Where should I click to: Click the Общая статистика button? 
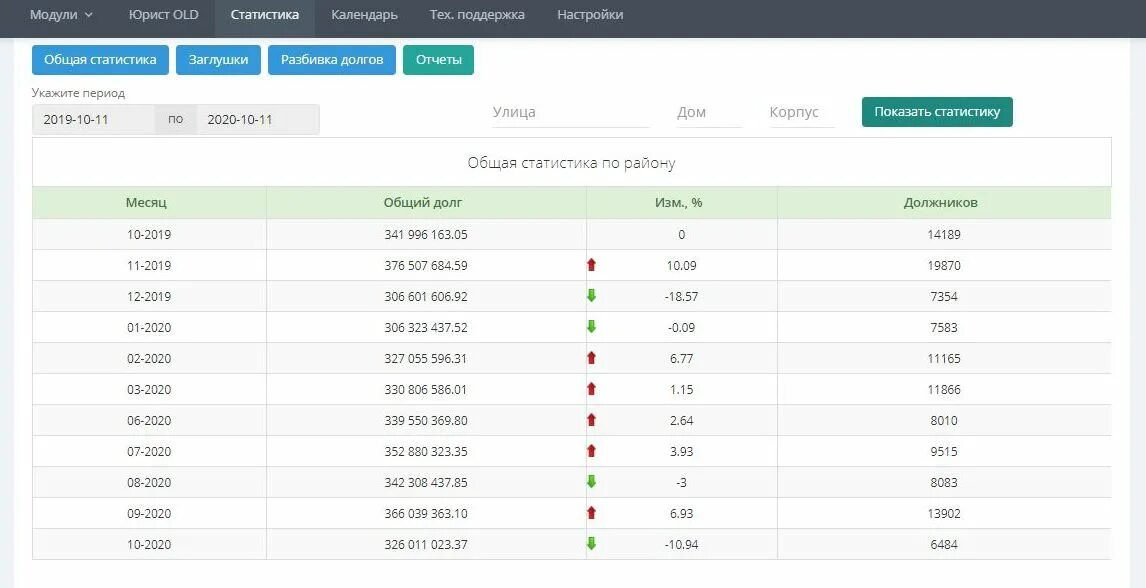(x=100, y=60)
